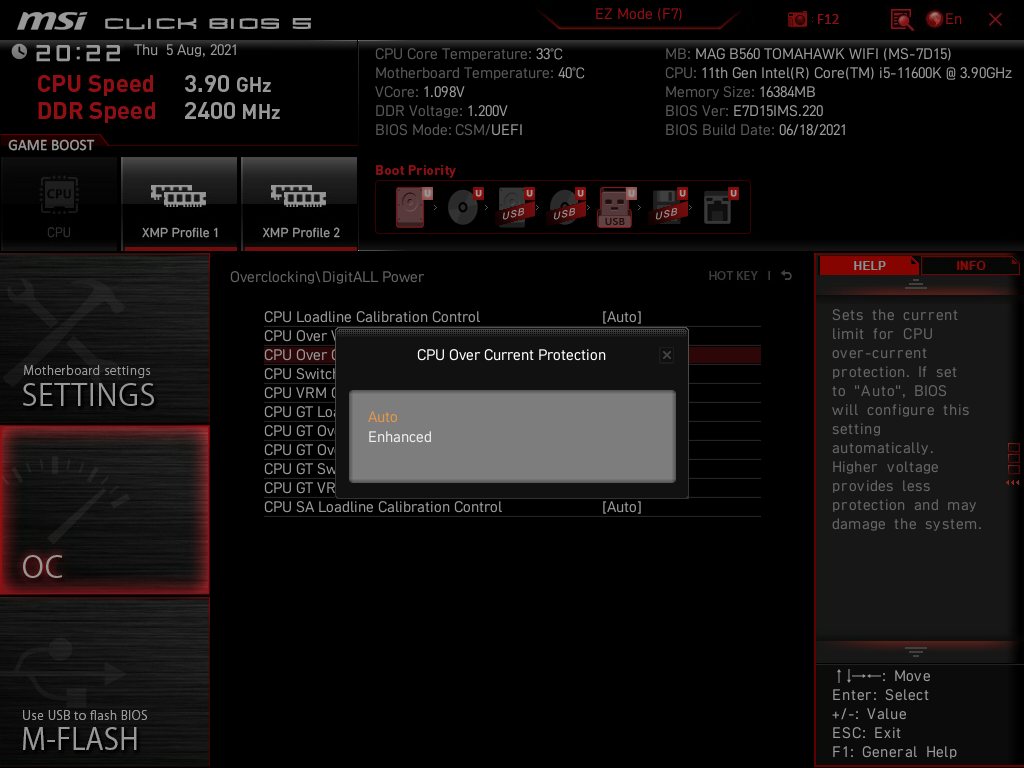The width and height of the screenshot is (1024, 768).
Task: Click the Boot Priority heading
Action: pos(415,170)
